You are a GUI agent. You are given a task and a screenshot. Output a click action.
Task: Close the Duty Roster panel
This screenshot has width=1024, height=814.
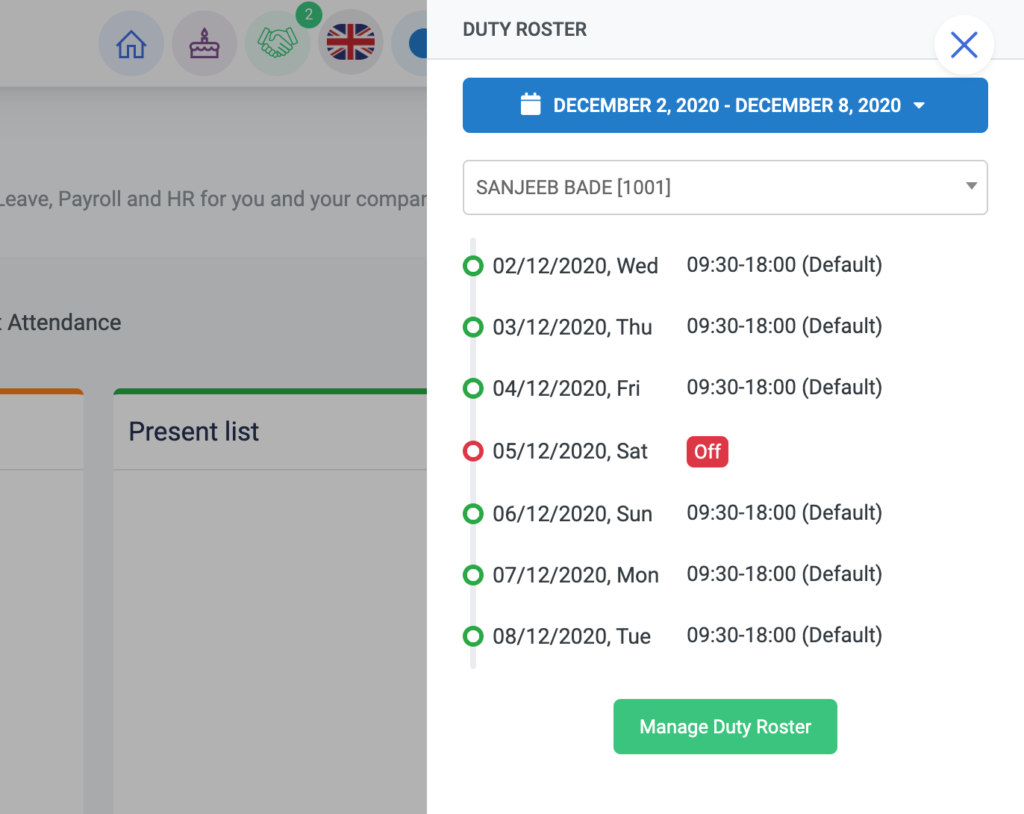[x=963, y=45]
